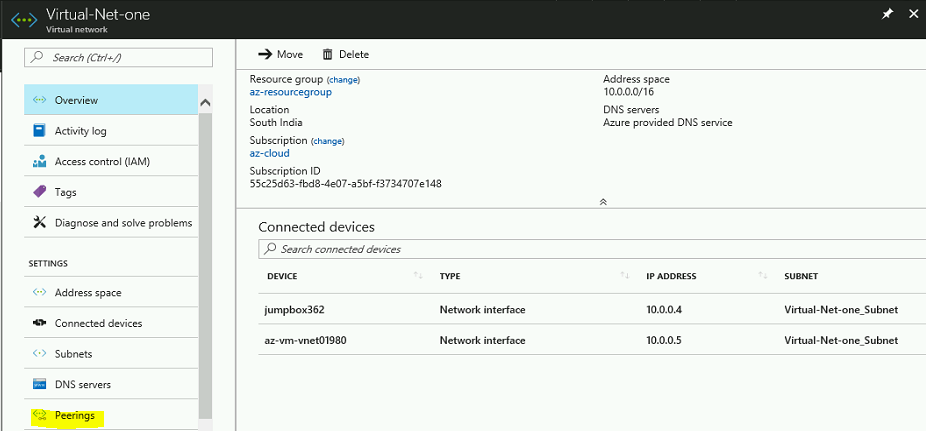Click the Search connected devices field
This screenshot has width=926, height=431.
pyautogui.click(x=592, y=249)
